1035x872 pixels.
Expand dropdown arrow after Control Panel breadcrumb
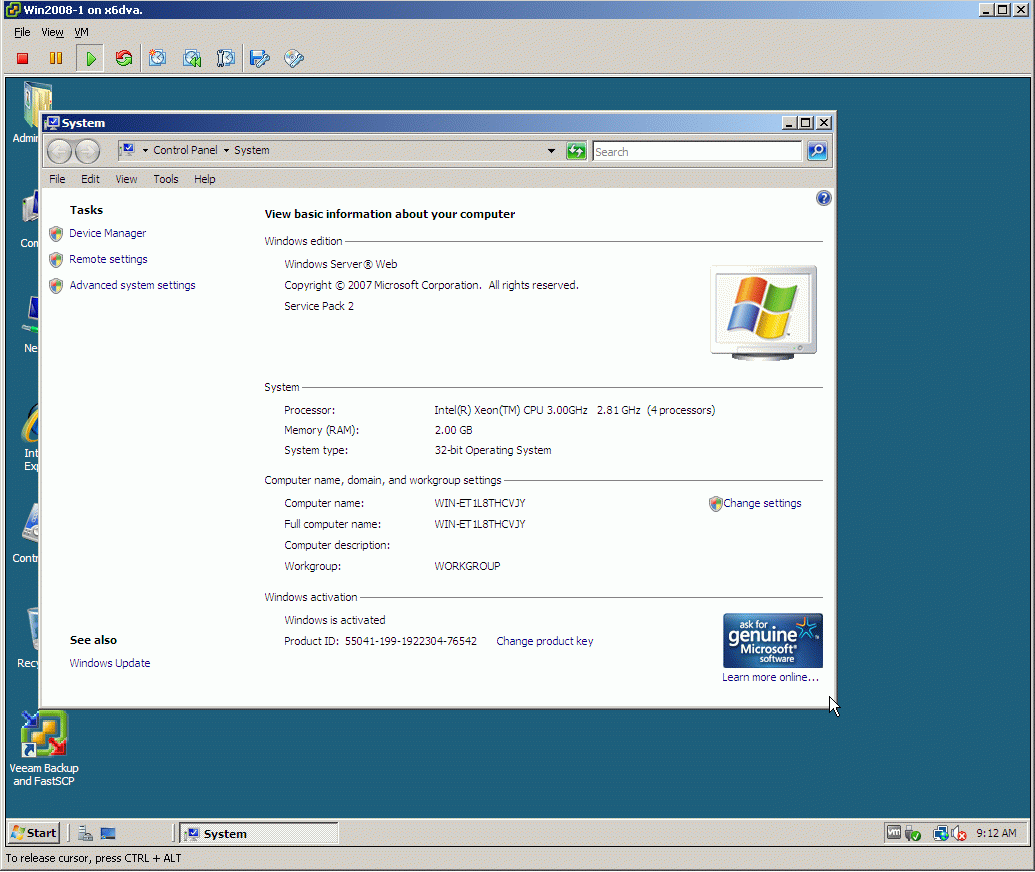click(x=226, y=151)
